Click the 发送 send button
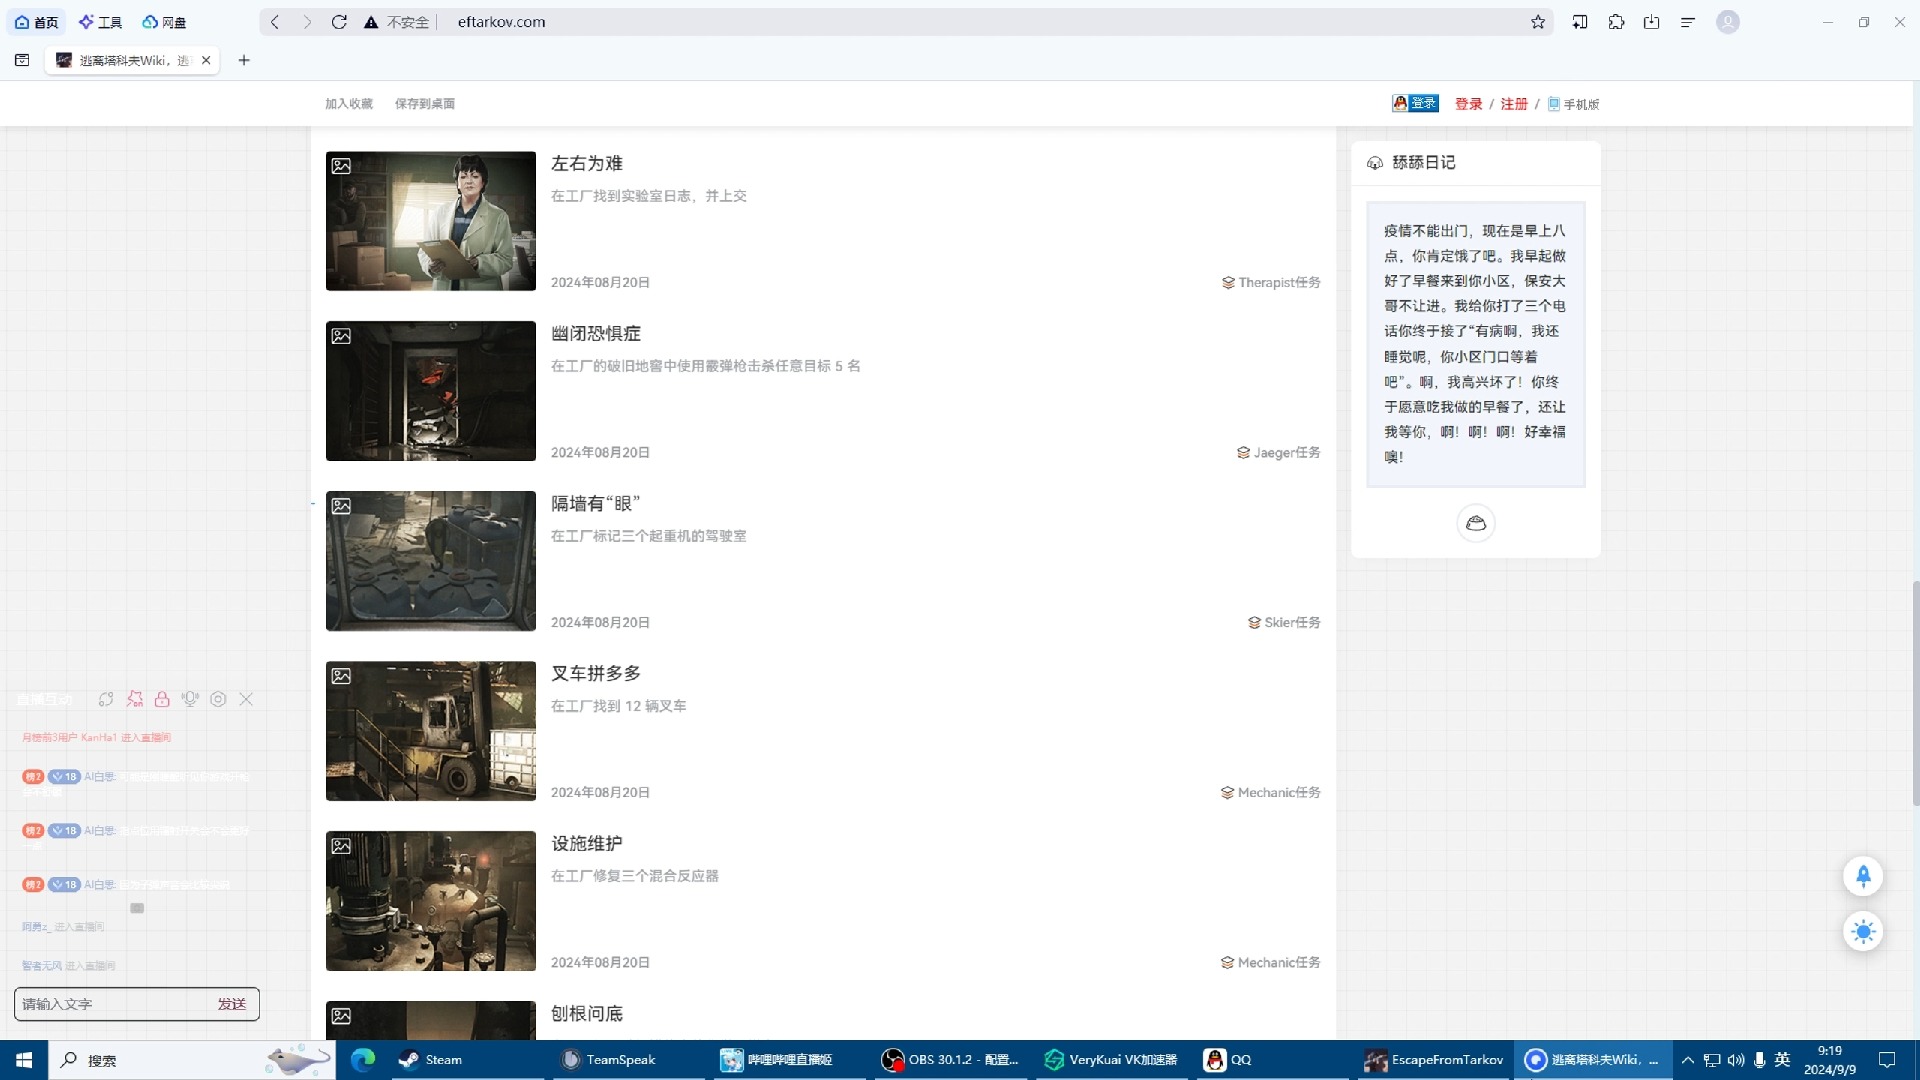This screenshot has width=1920, height=1080. [x=232, y=1004]
